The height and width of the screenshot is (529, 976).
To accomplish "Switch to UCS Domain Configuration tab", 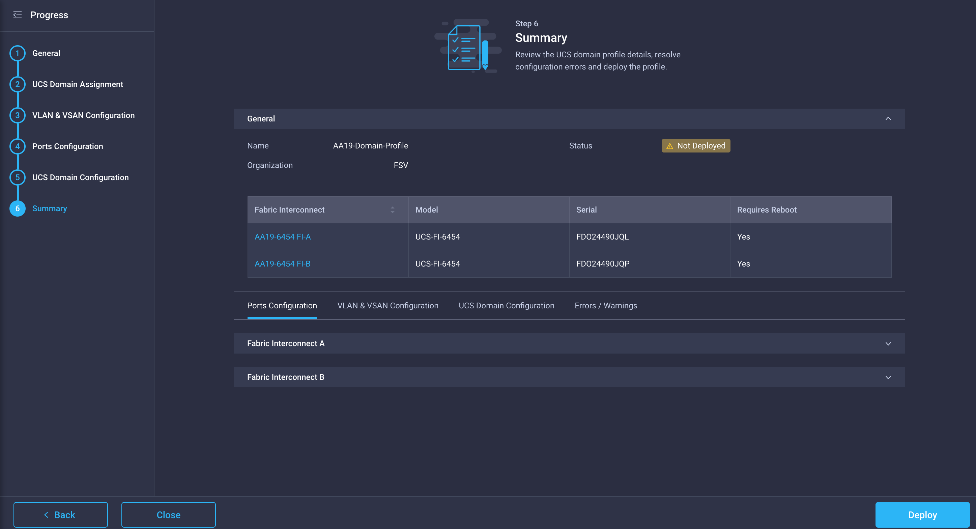I will coord(506,306).
